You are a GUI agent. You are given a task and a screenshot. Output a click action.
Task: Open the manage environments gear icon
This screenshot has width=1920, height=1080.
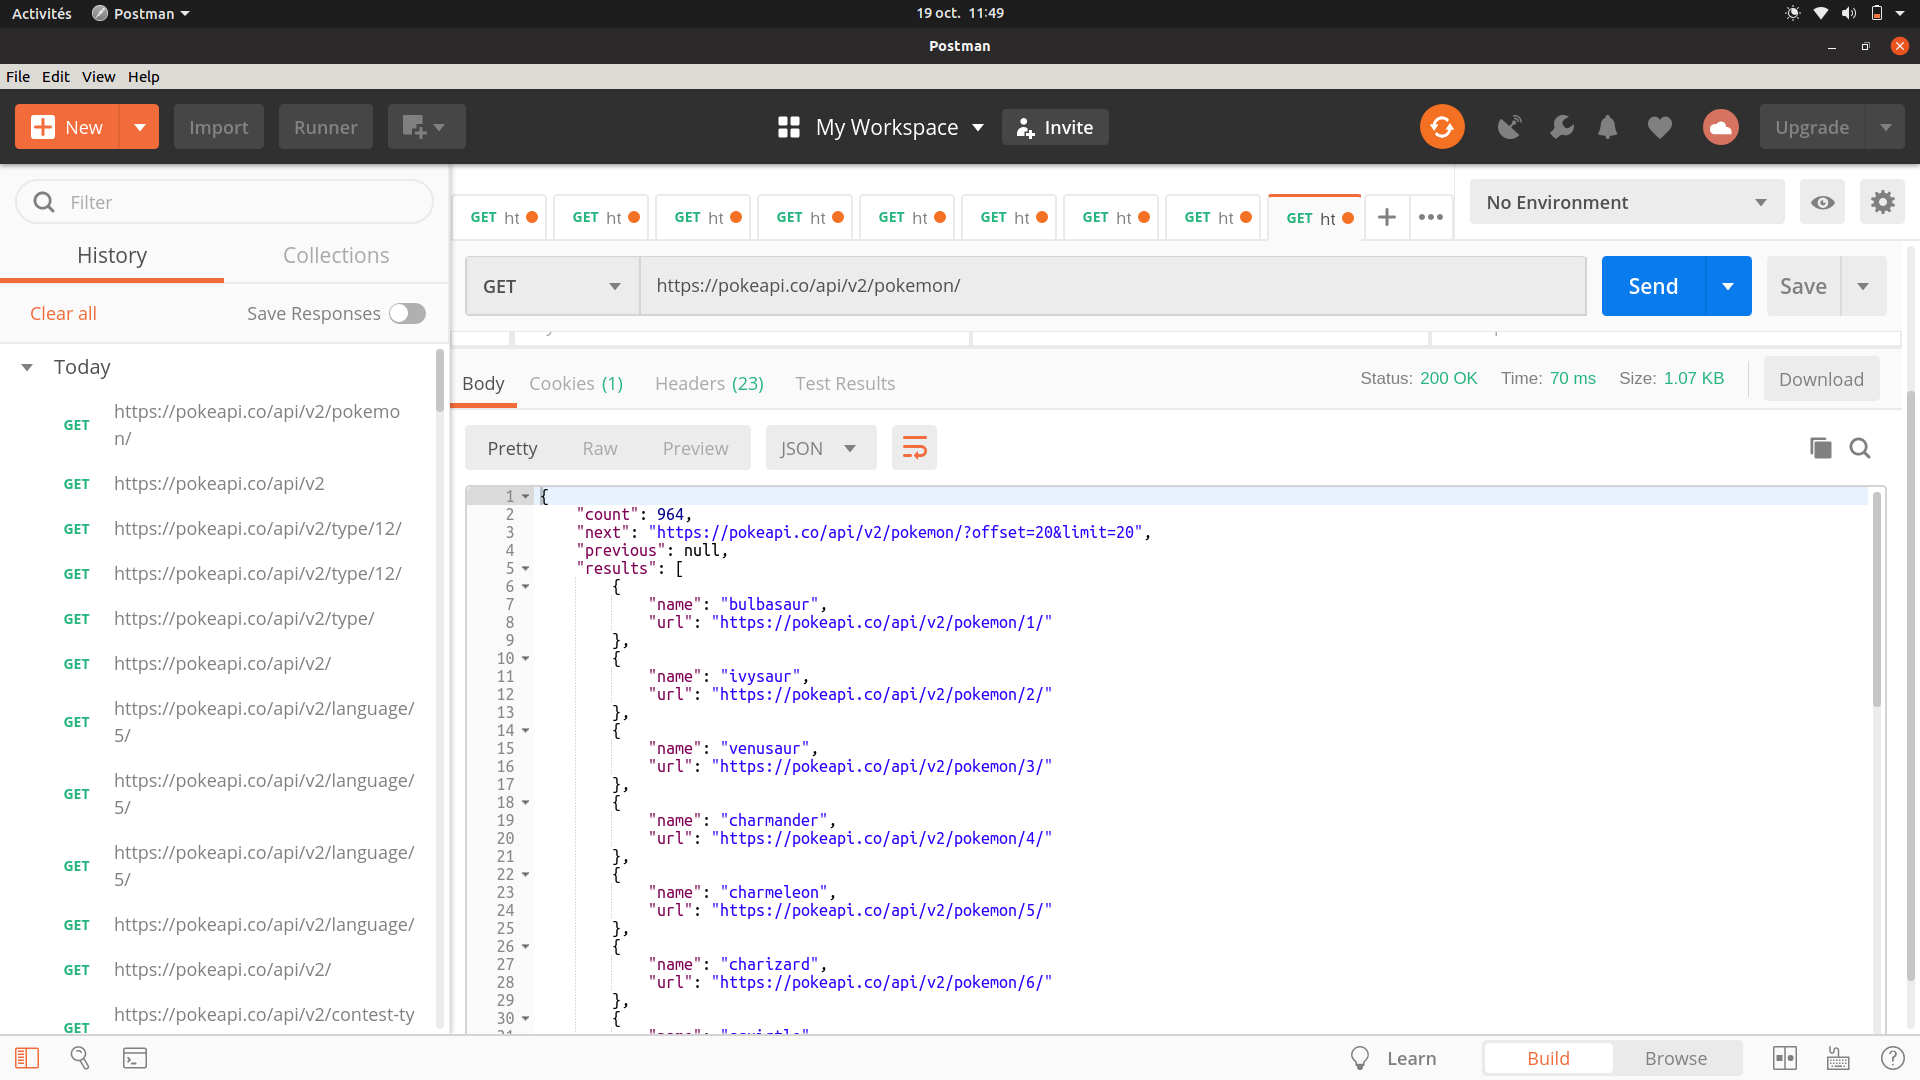1882,202
